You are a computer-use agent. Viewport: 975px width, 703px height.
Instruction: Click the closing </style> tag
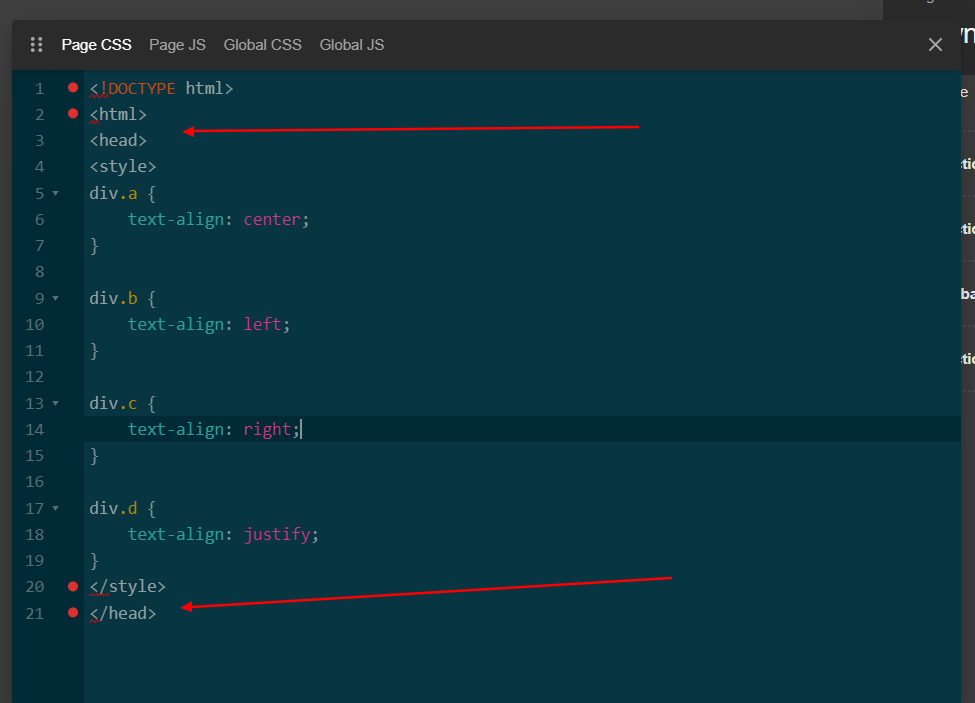click(x=127, y=587)
